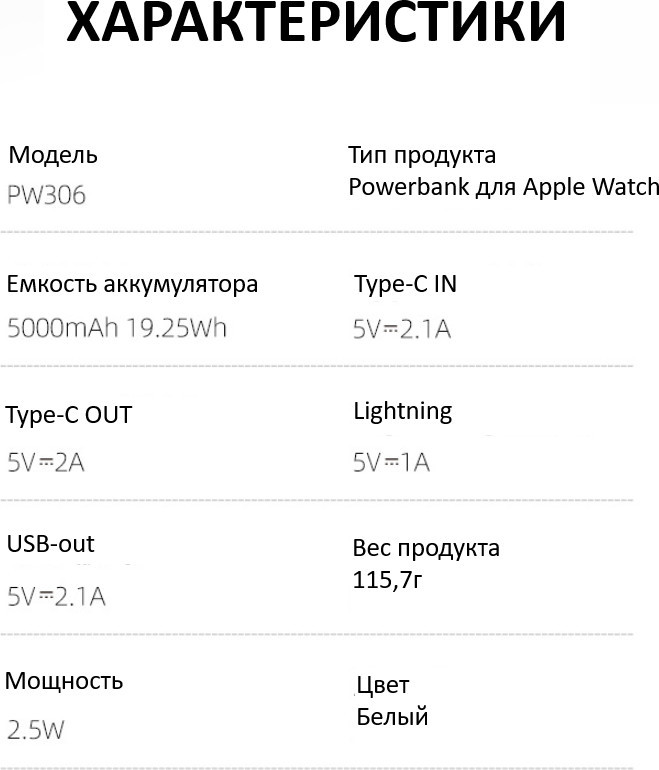The height and width of the screenshot is (770, 659).
Task: Click the Lightning label
Action: click(402, 411)
